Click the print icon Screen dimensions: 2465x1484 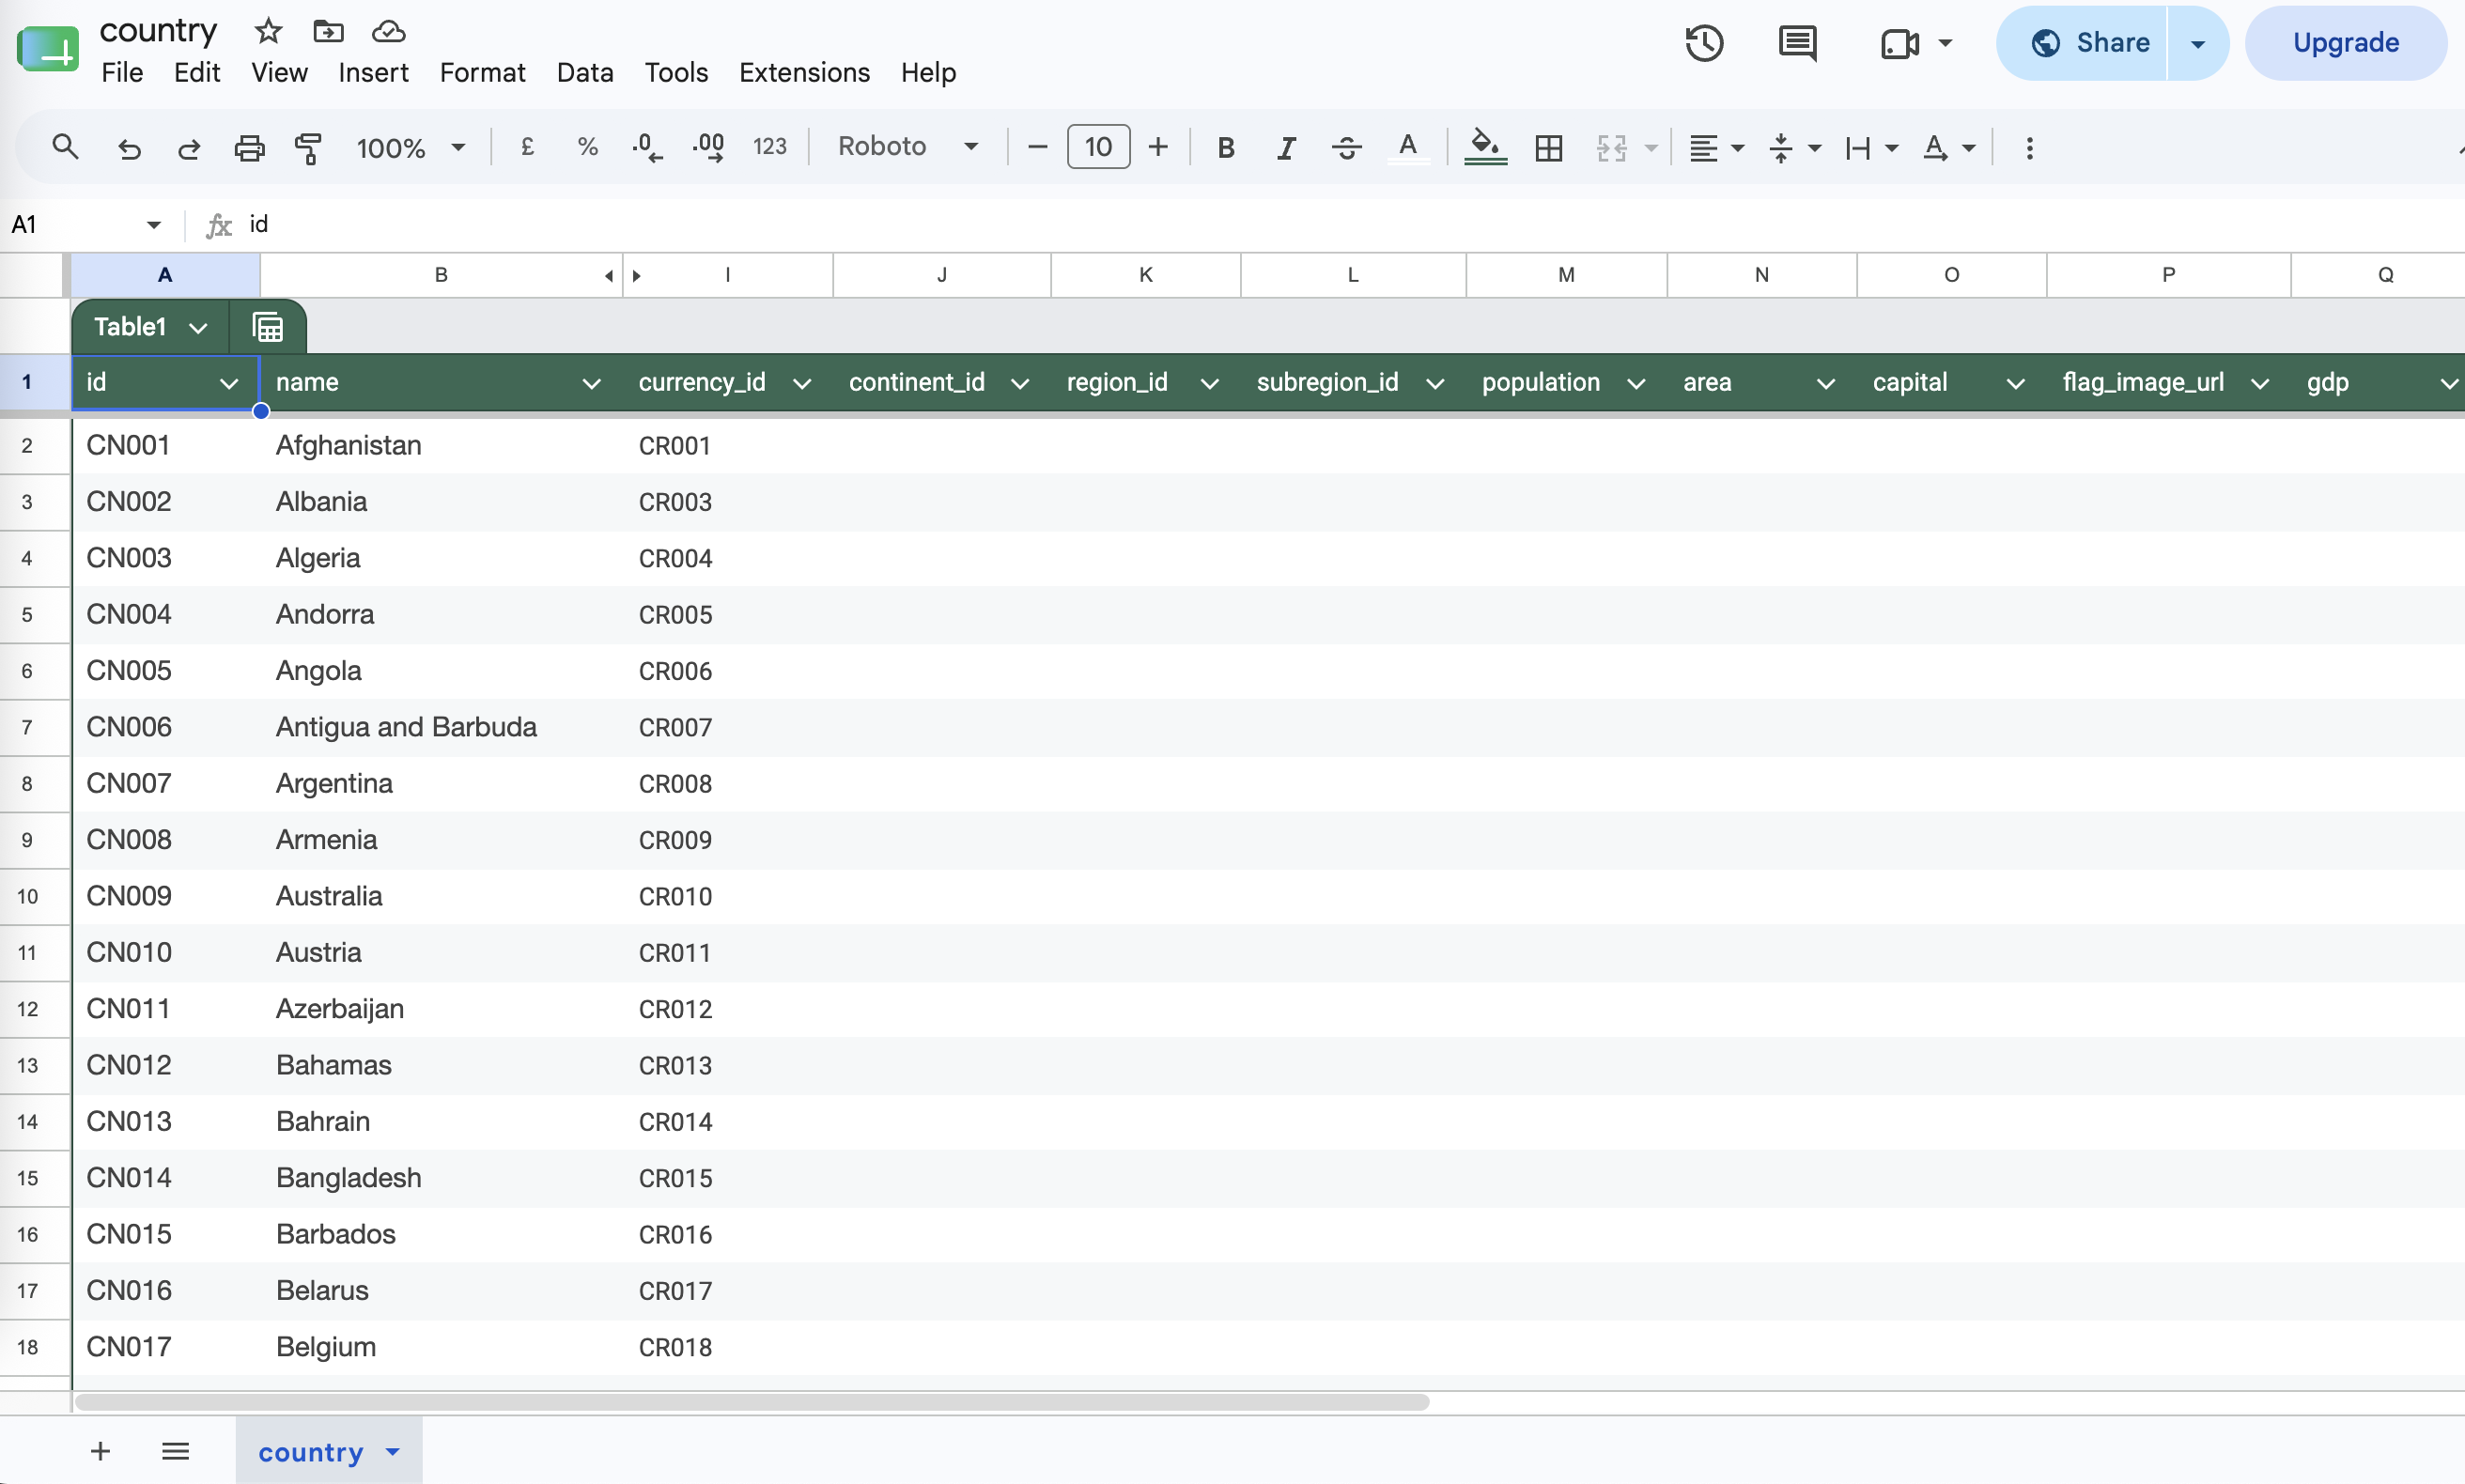click(249, 149)
